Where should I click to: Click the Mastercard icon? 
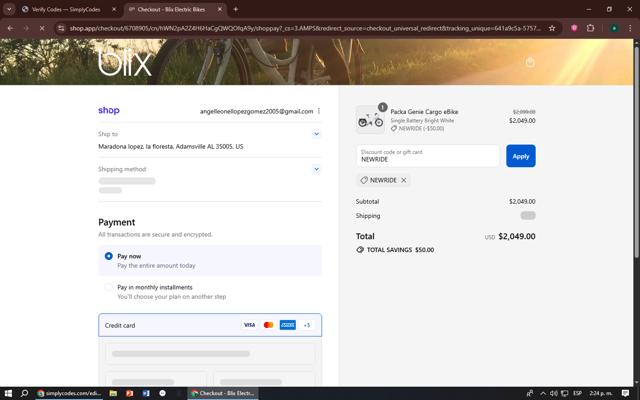(x=269, y=325)
